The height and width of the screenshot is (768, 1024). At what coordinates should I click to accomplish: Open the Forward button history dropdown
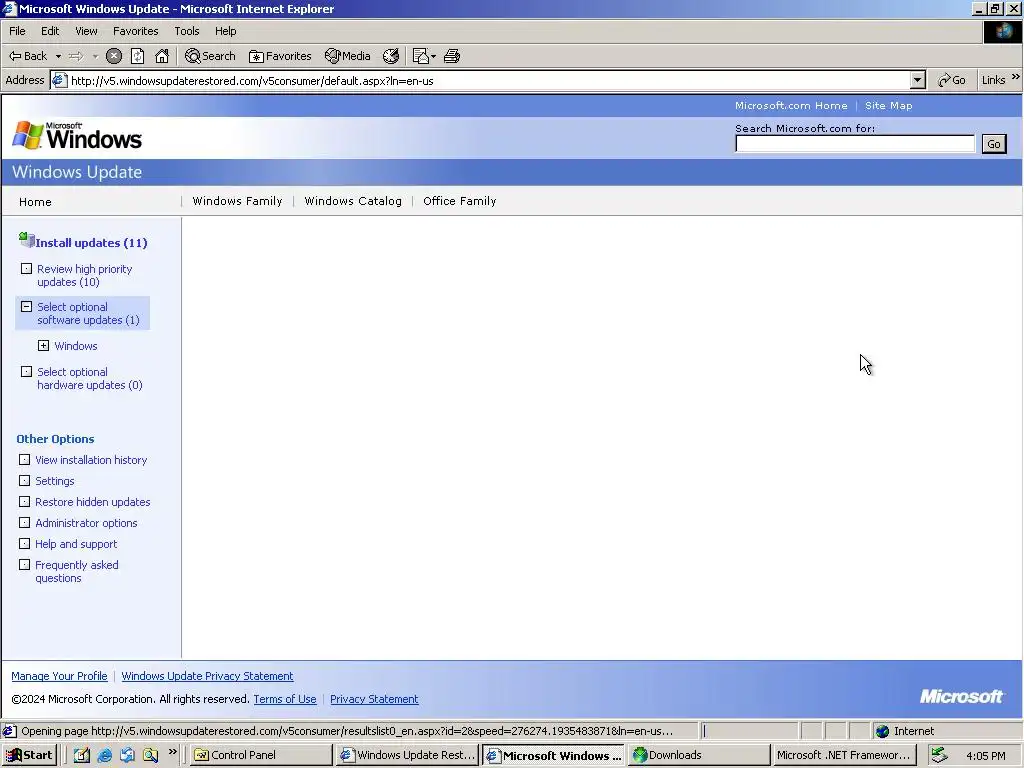tap(95, 57)
